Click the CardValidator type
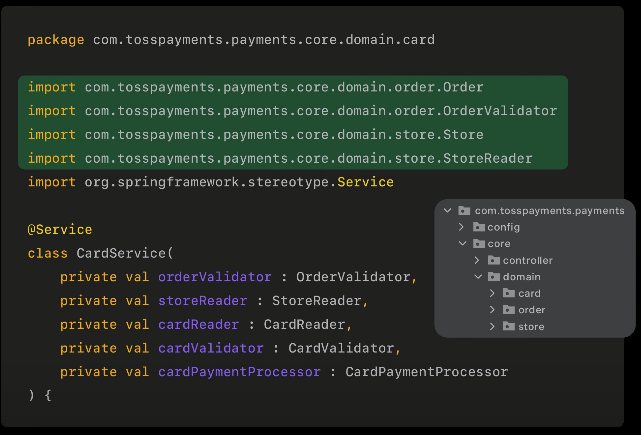Screen dimensions: 641x435 click(341, 348)
